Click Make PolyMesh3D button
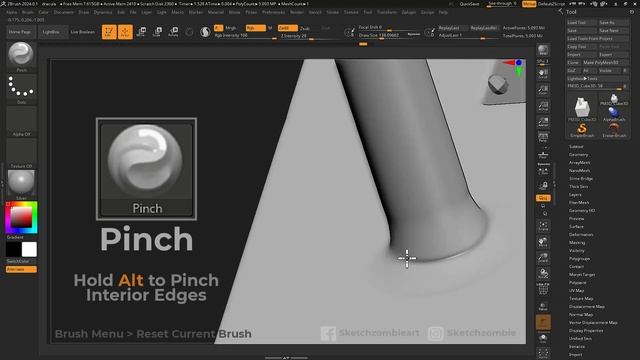Image resolution: width=640 pixels, height=360 pixels. 605,62
